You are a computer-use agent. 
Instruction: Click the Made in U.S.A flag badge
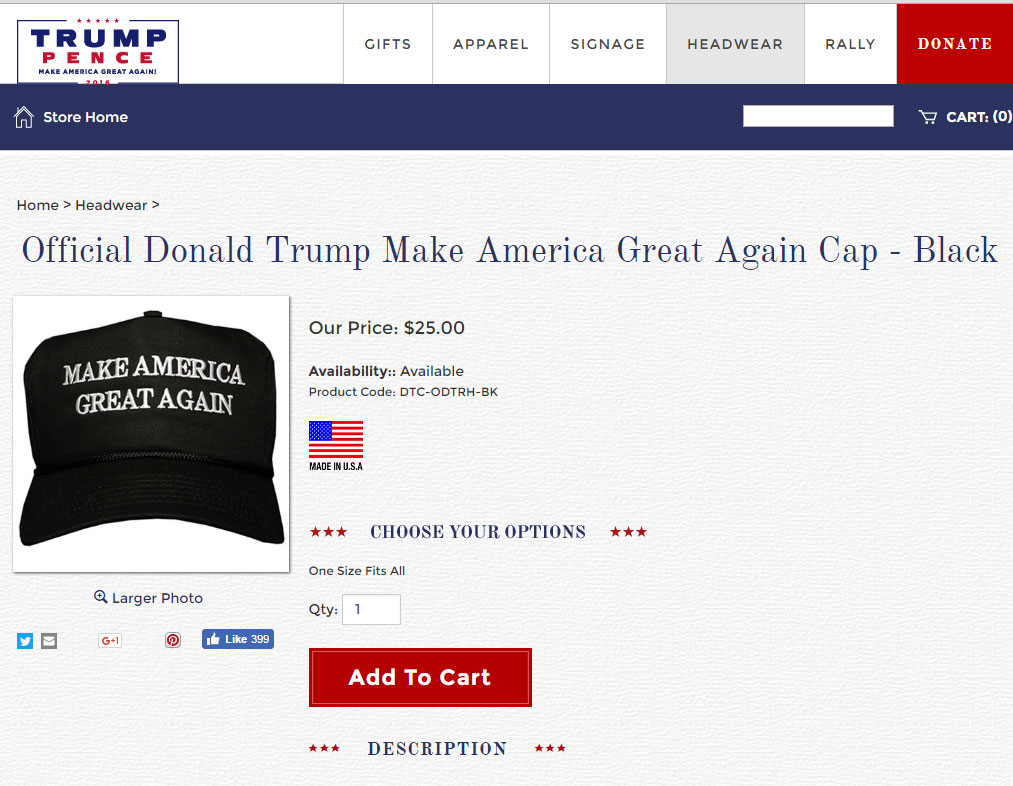(336, 446)
